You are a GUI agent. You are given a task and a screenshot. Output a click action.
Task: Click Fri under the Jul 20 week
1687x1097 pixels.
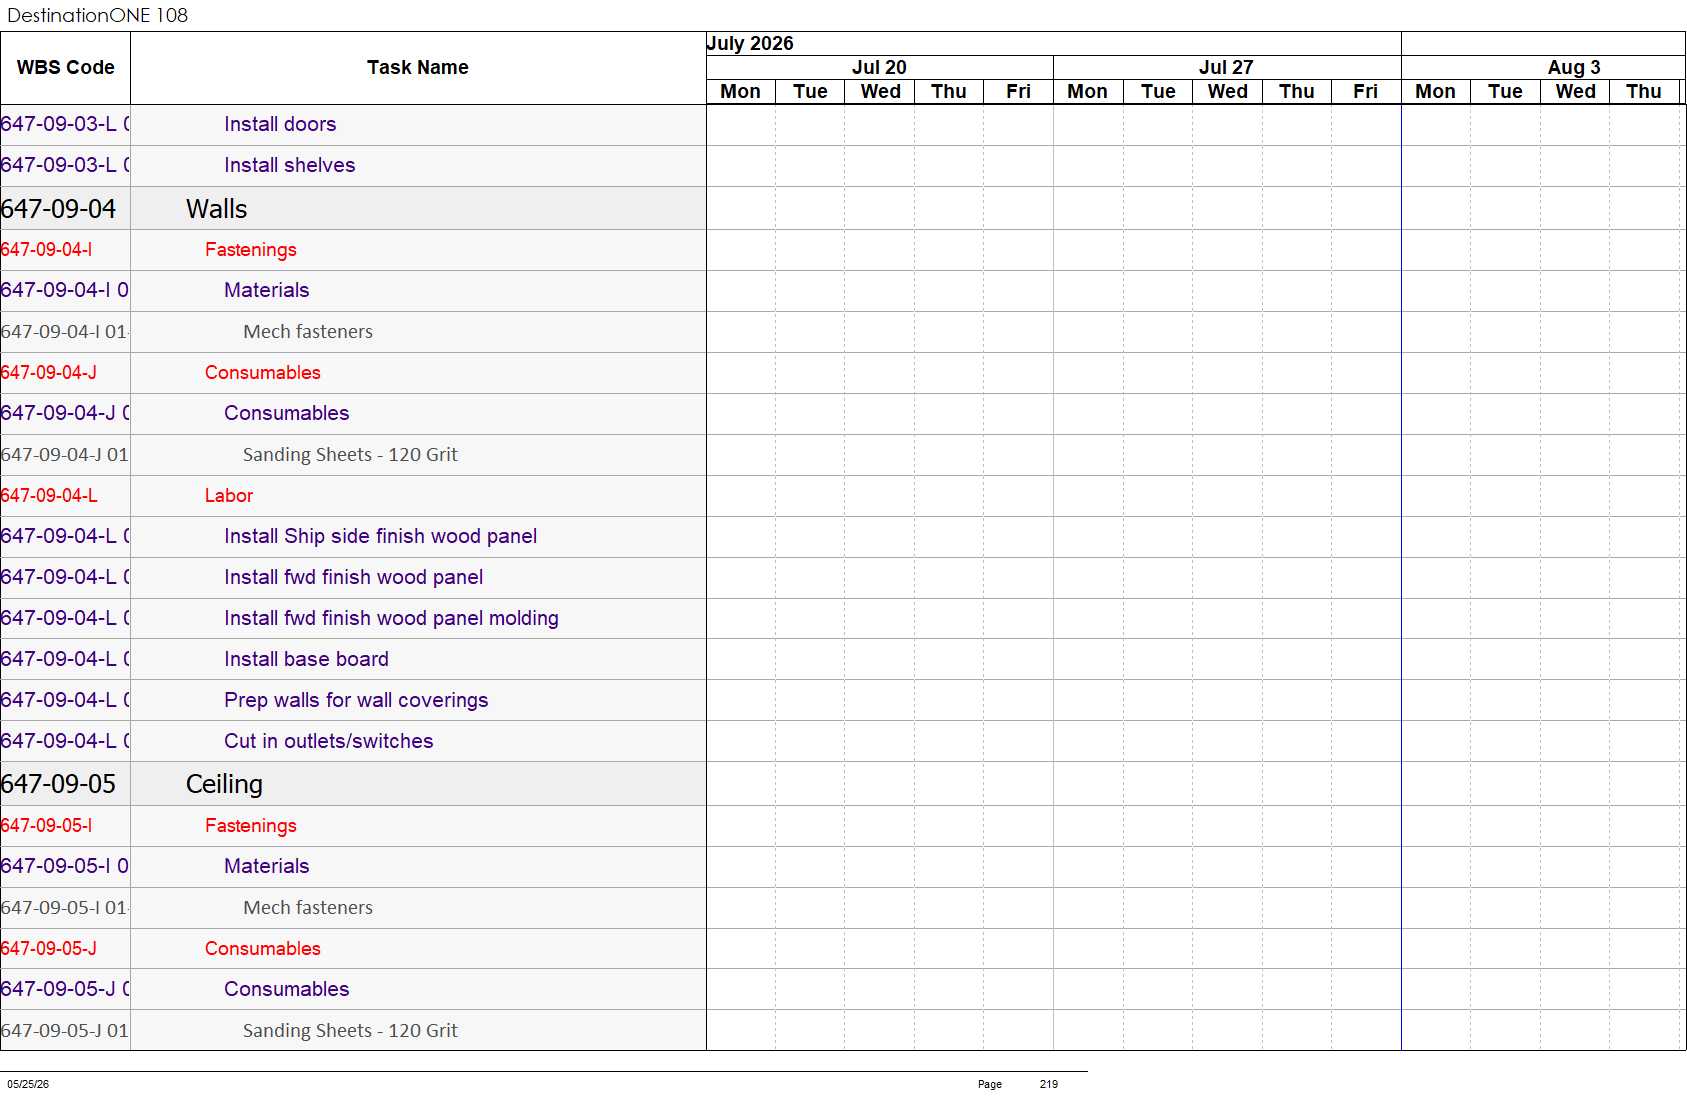[x=1018, y=91]
